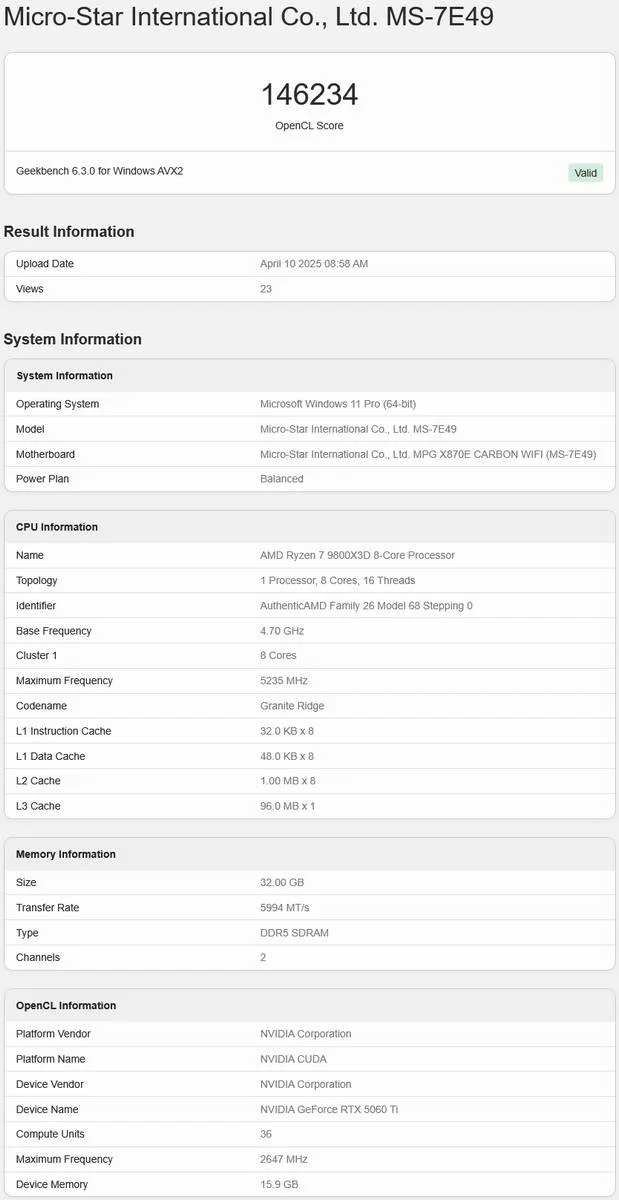Click the DDR5 SDRAM memory type value
The width and height of the screenshot is (619, 1200).
point(294,933)
